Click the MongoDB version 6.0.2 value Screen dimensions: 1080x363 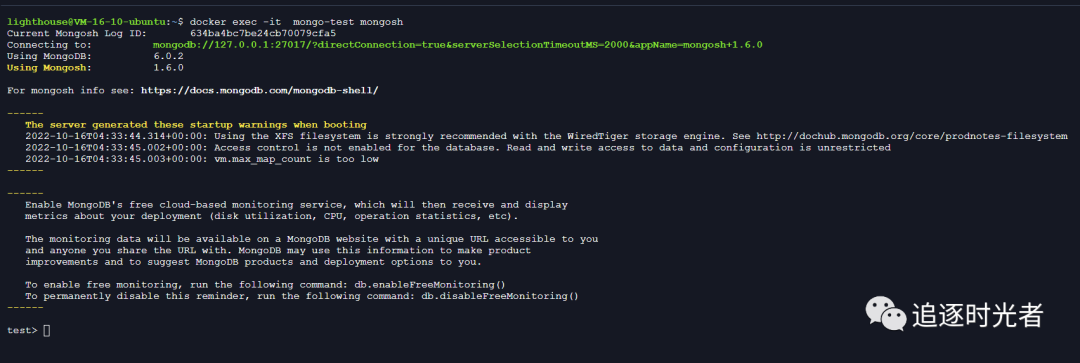click(x=168, y=56)
